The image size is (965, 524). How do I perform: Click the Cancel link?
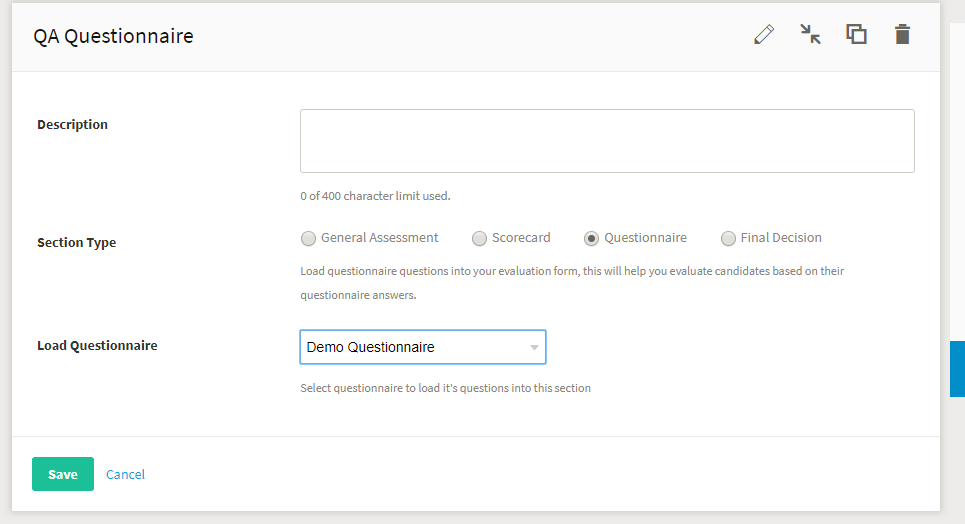[126, 474]
